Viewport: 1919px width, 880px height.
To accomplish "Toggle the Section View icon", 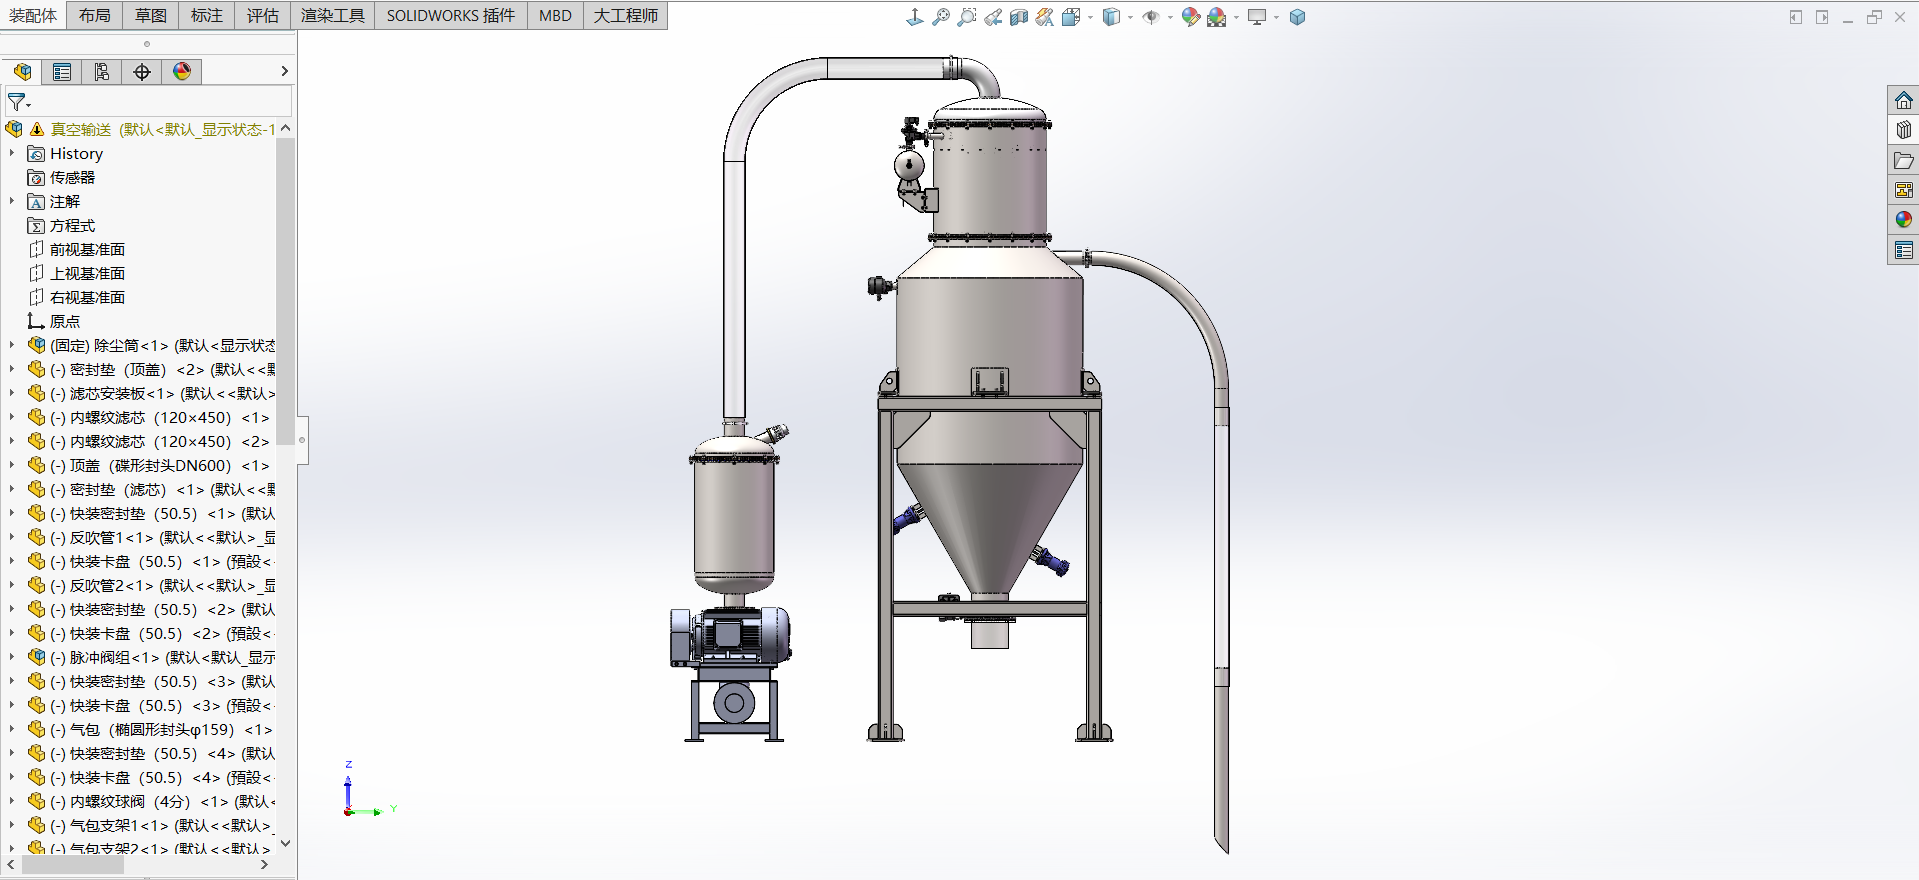I will [x=1019, y=17].
